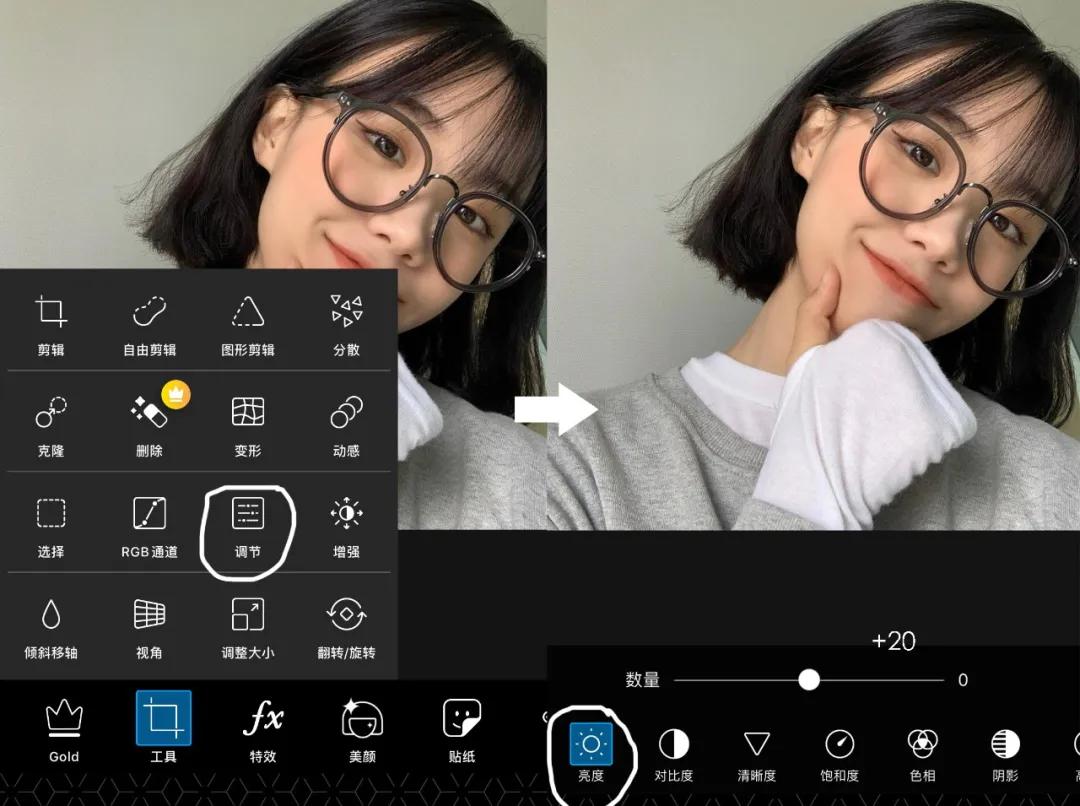Open the 克隆 clone tool
Viewport: 1080px width, 806px height.
click(x=52, y=425)
